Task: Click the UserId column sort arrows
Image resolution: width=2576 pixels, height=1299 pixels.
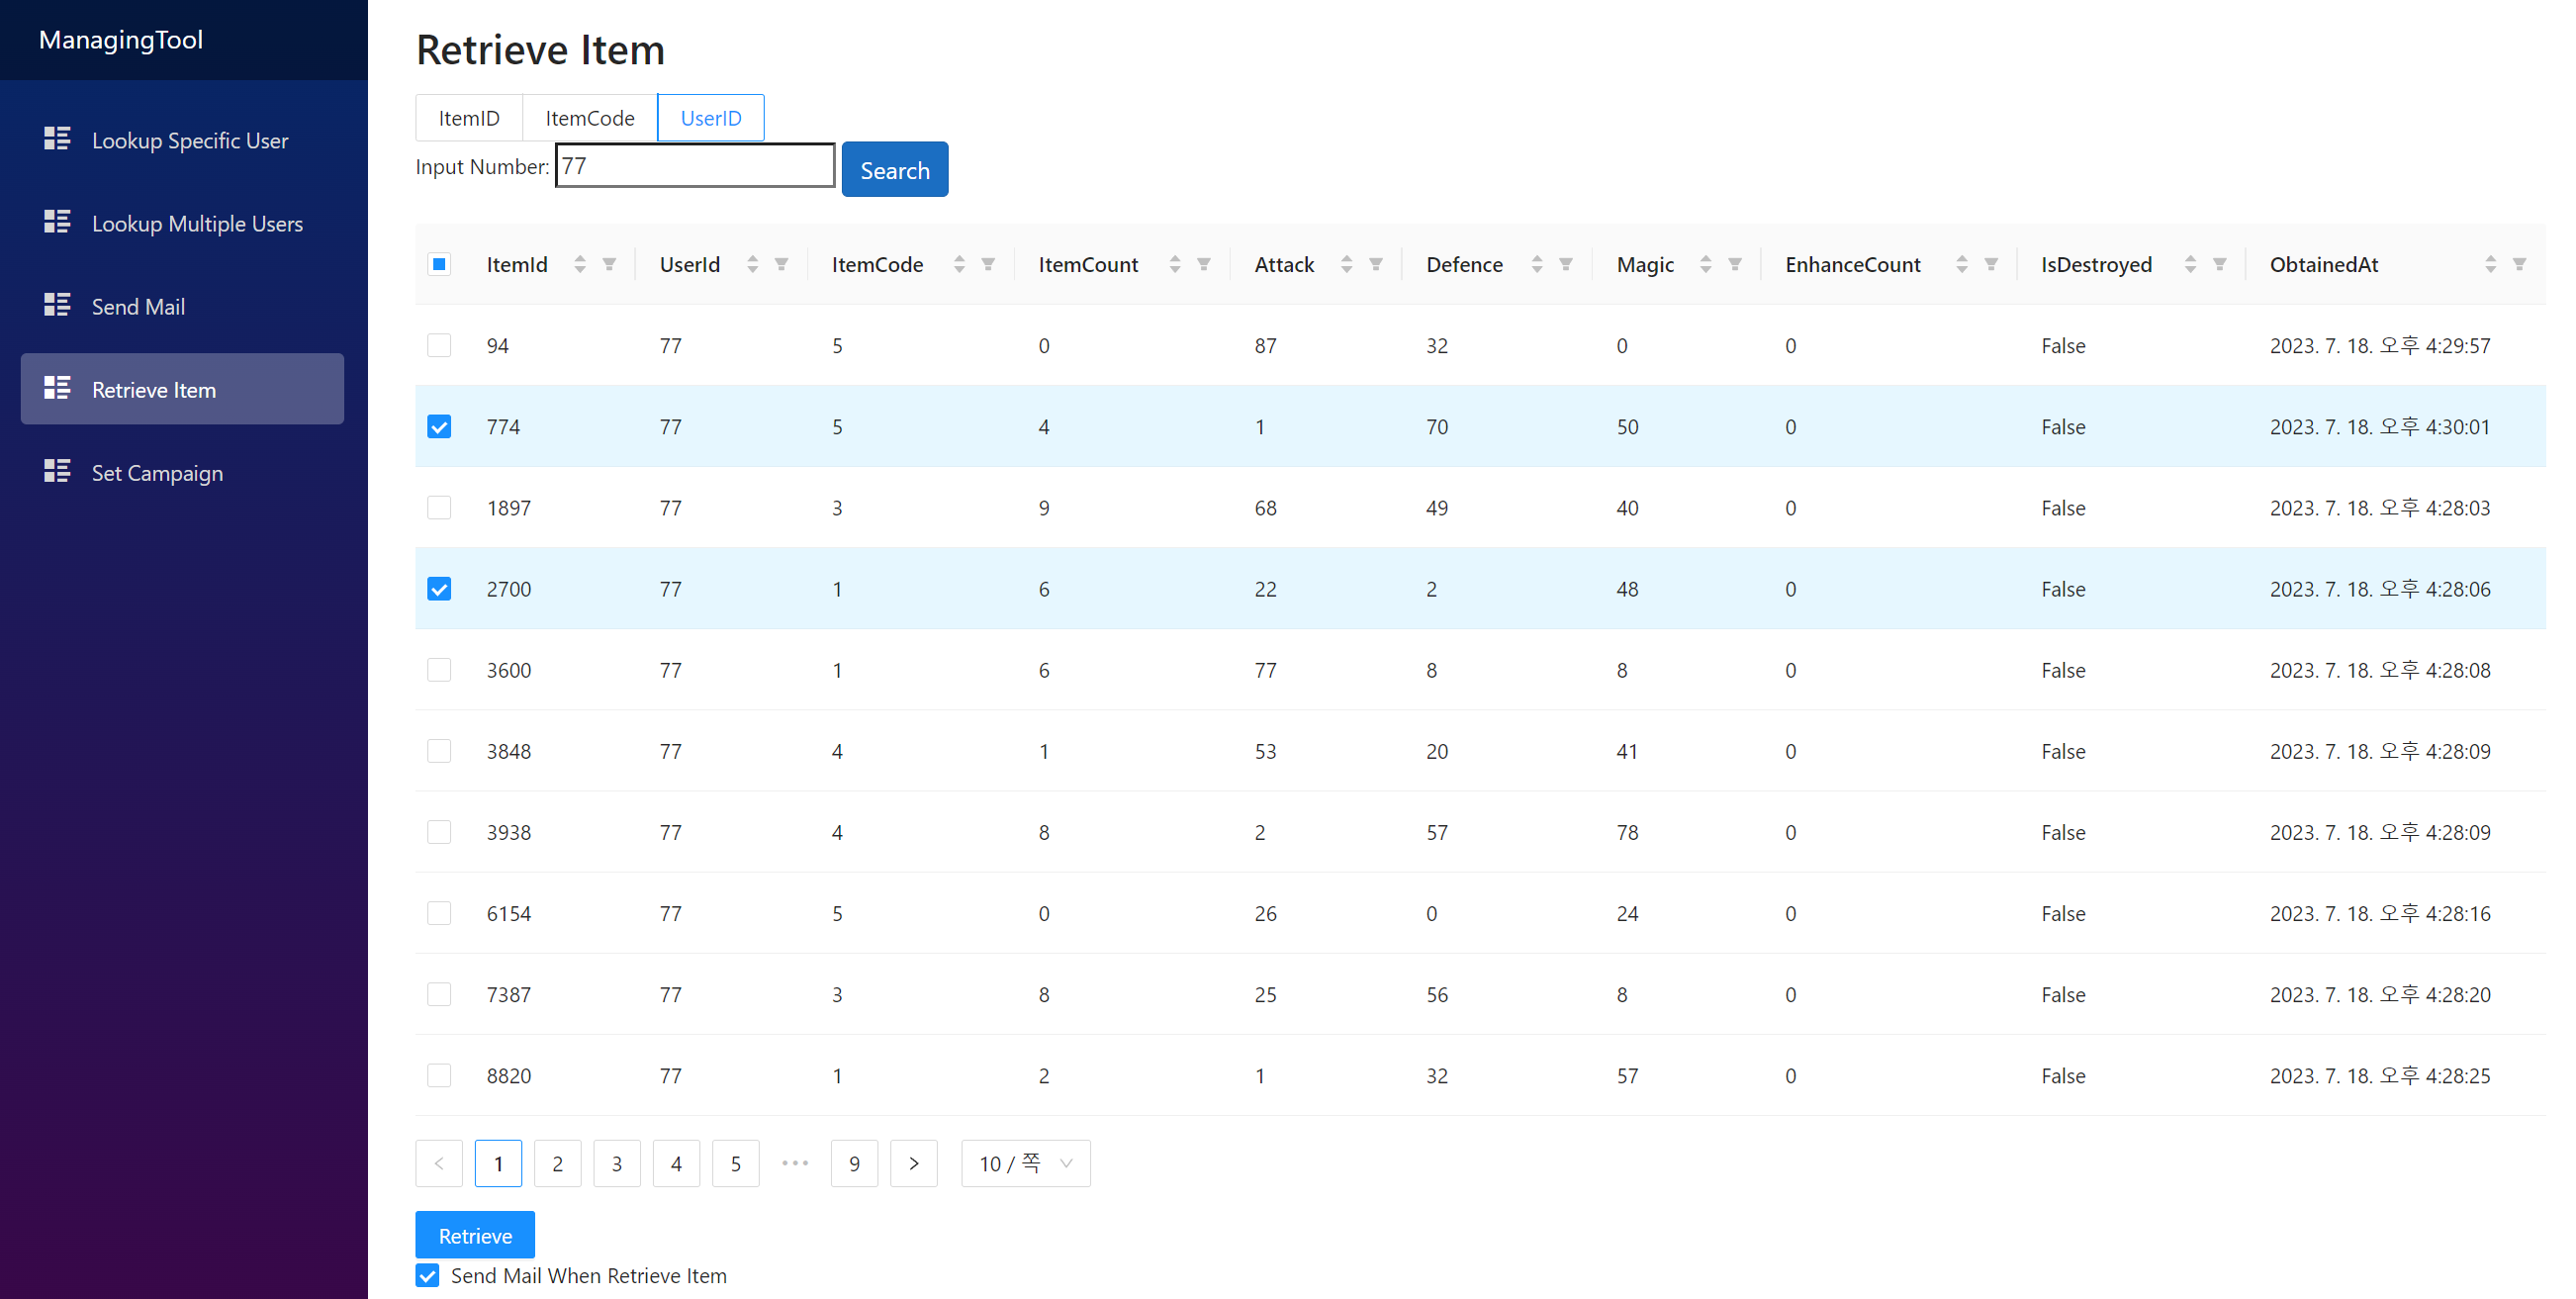Action: pyautogui.click(x=752, y=264)
